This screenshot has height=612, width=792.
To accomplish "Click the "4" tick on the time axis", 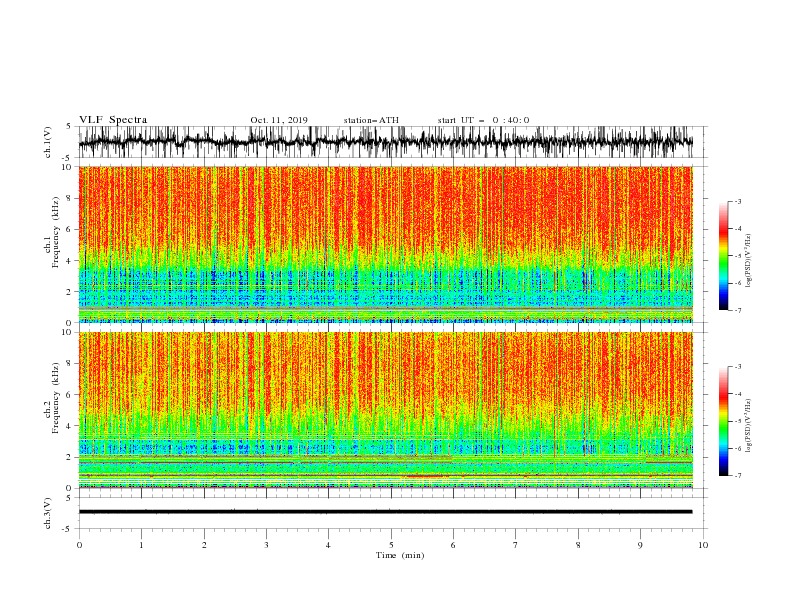I will [x=328, y=545].
